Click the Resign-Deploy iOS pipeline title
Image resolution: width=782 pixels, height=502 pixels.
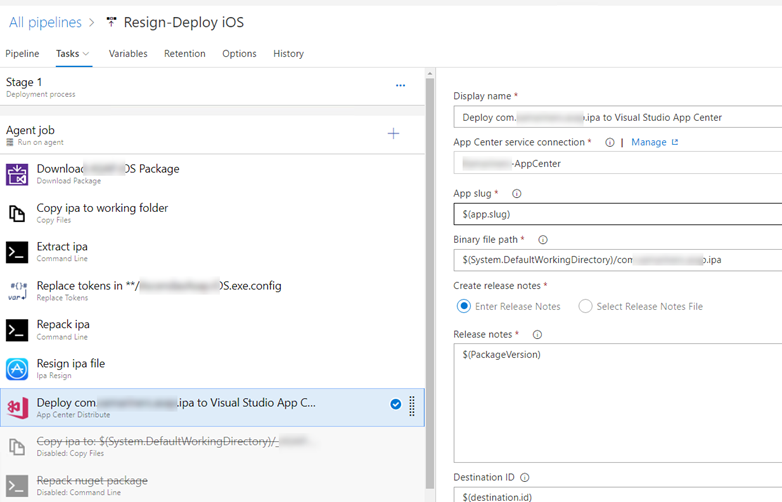[184, 22]
